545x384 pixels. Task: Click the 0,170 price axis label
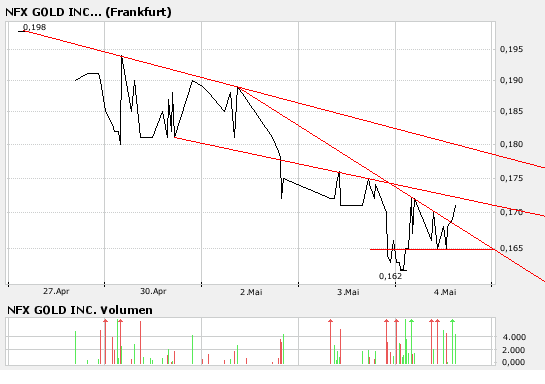coord(511,212)
